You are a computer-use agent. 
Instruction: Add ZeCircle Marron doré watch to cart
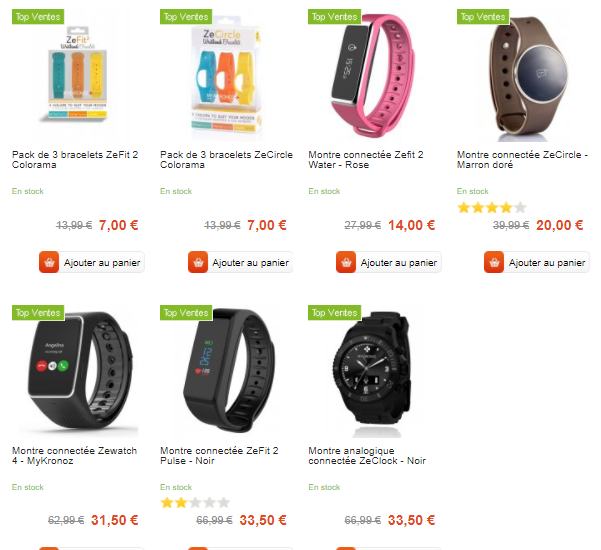537,262
